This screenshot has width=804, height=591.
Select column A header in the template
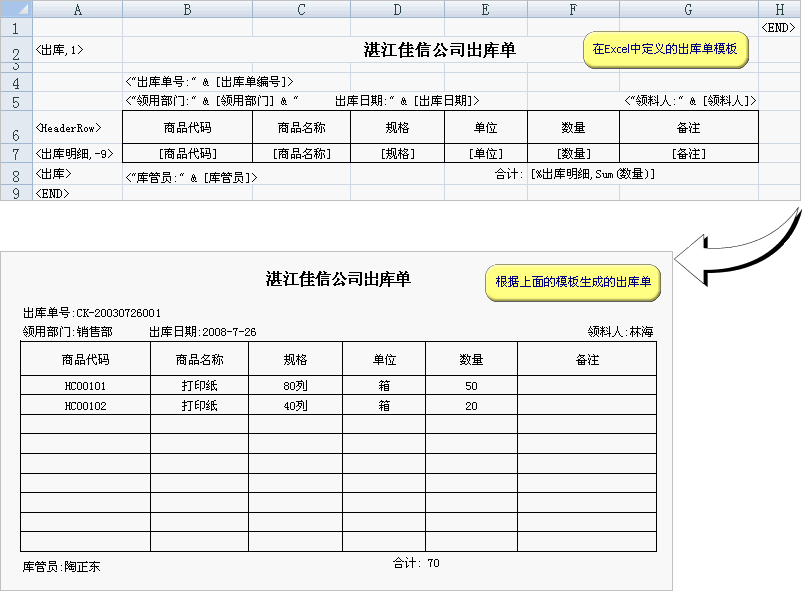coord(77,9)
